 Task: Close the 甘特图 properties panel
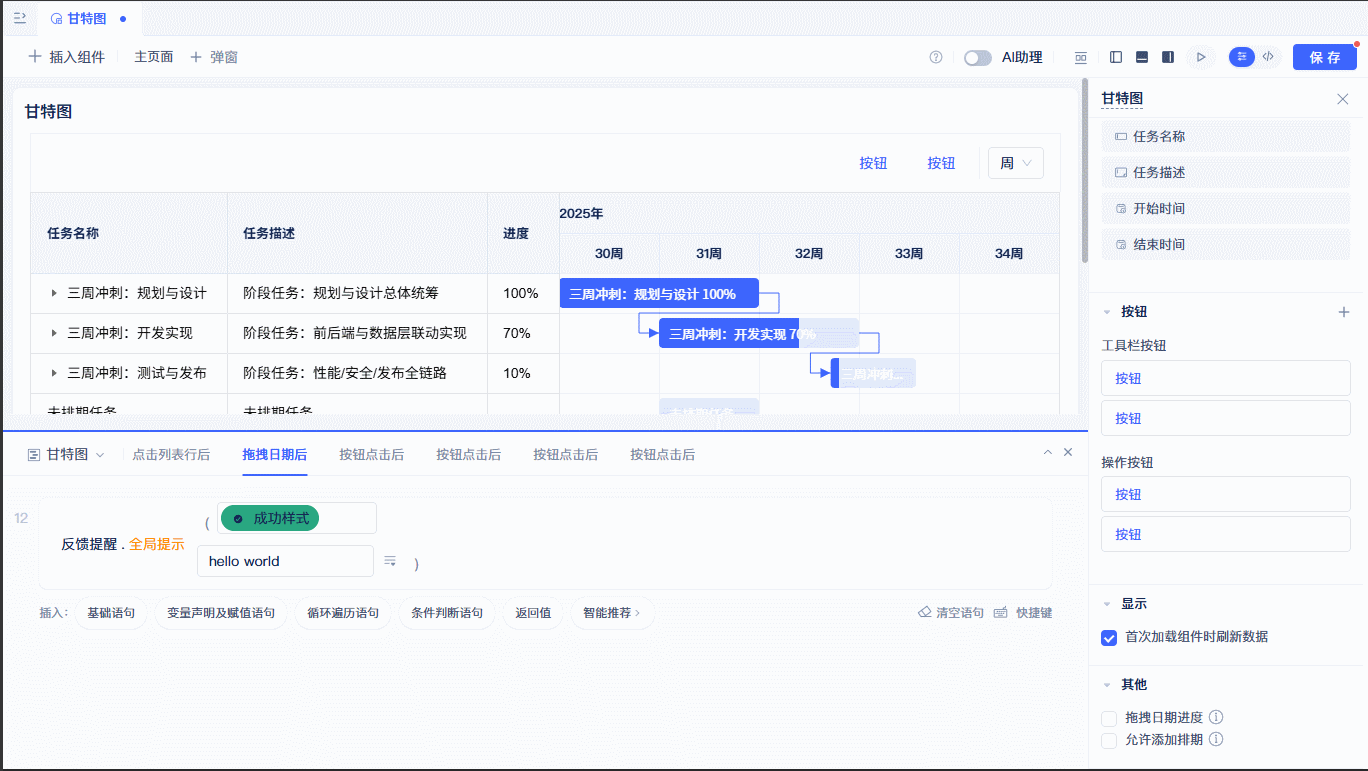pyautogui.click(x=1343, y=99)
